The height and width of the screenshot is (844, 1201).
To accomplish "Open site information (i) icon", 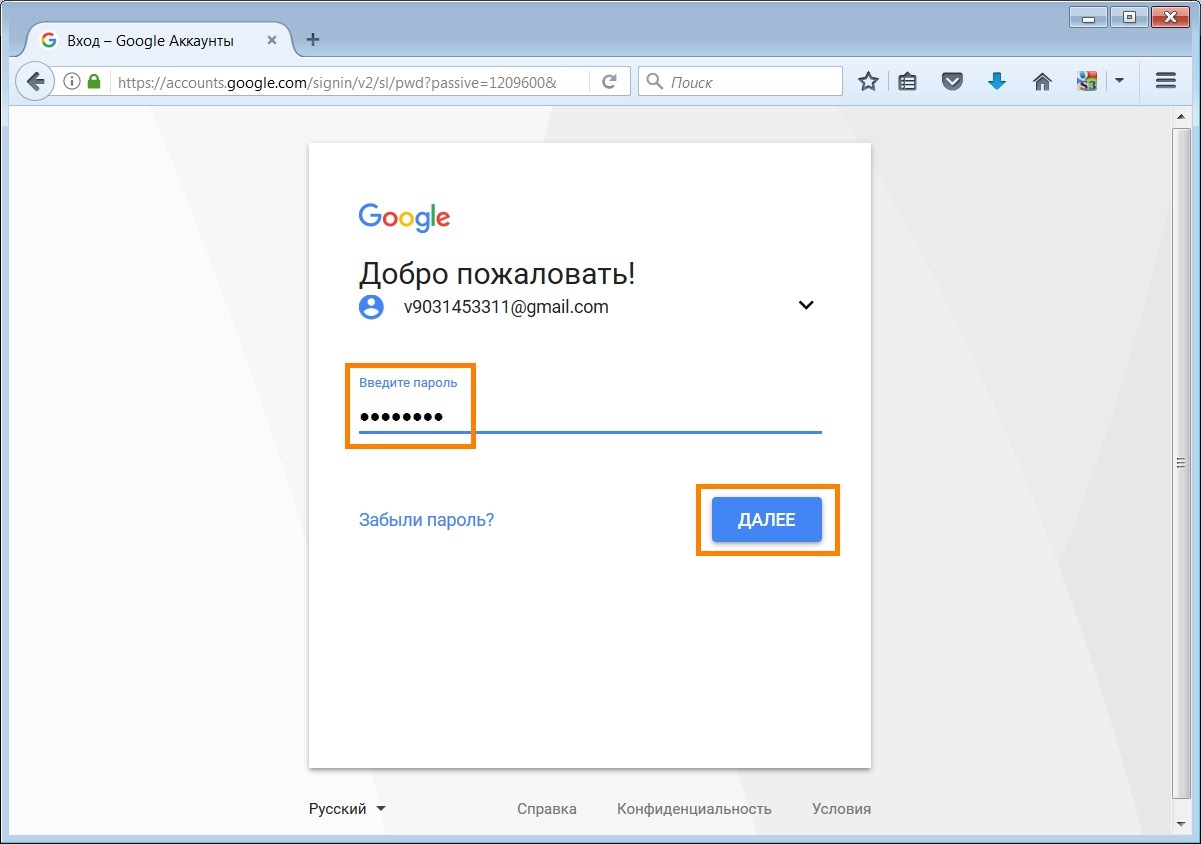I will 71,82.
